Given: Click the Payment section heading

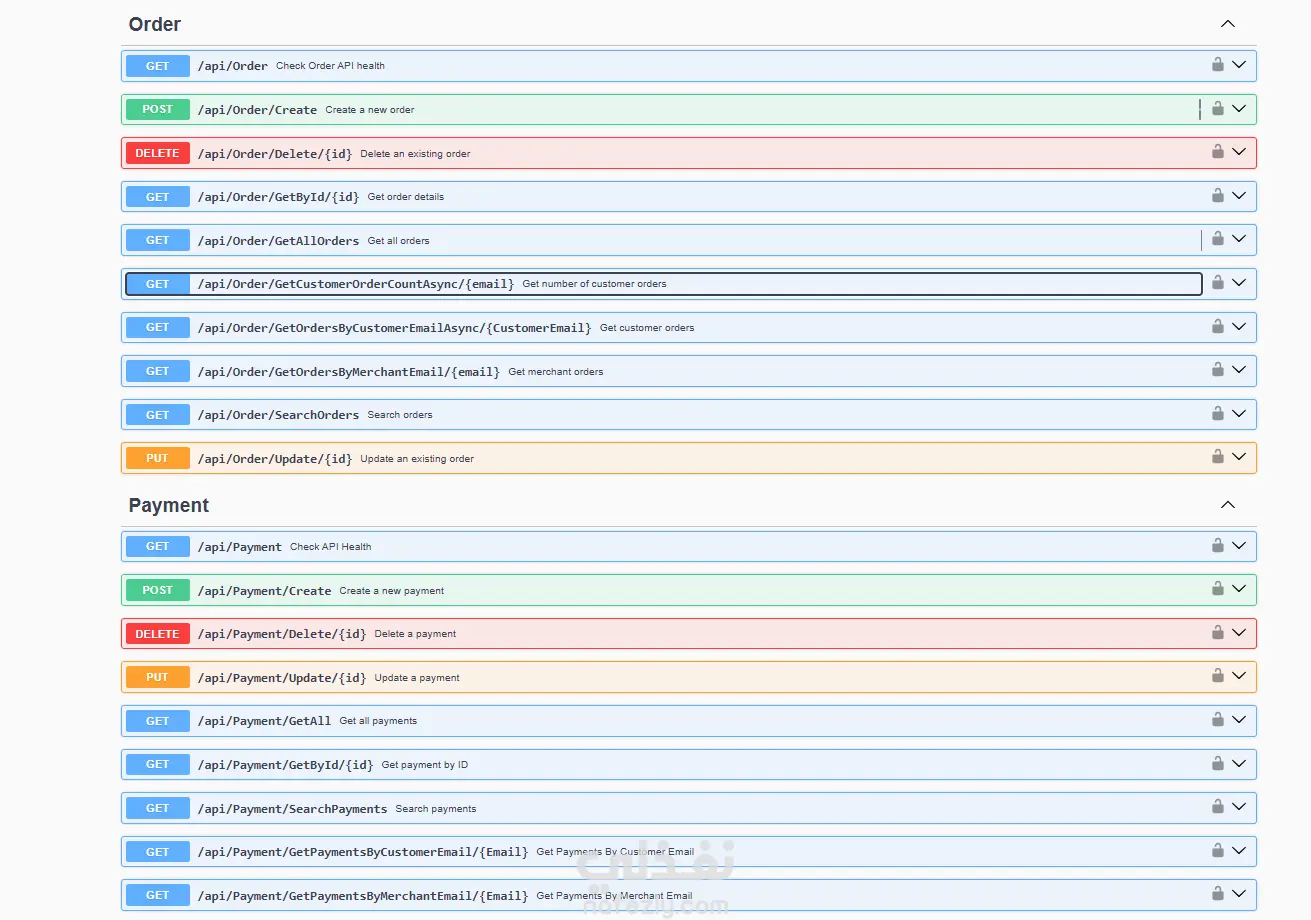Looking at the screenshot, I should click(x=169, y=505).
